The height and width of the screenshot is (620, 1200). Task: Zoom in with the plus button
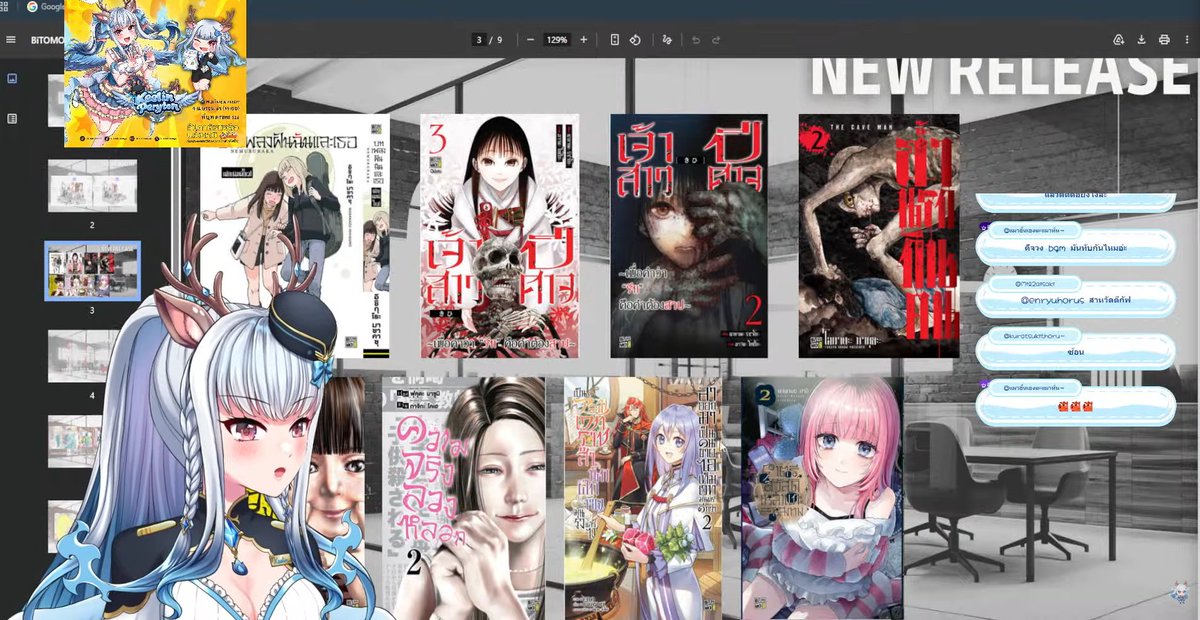coord(584,40)
